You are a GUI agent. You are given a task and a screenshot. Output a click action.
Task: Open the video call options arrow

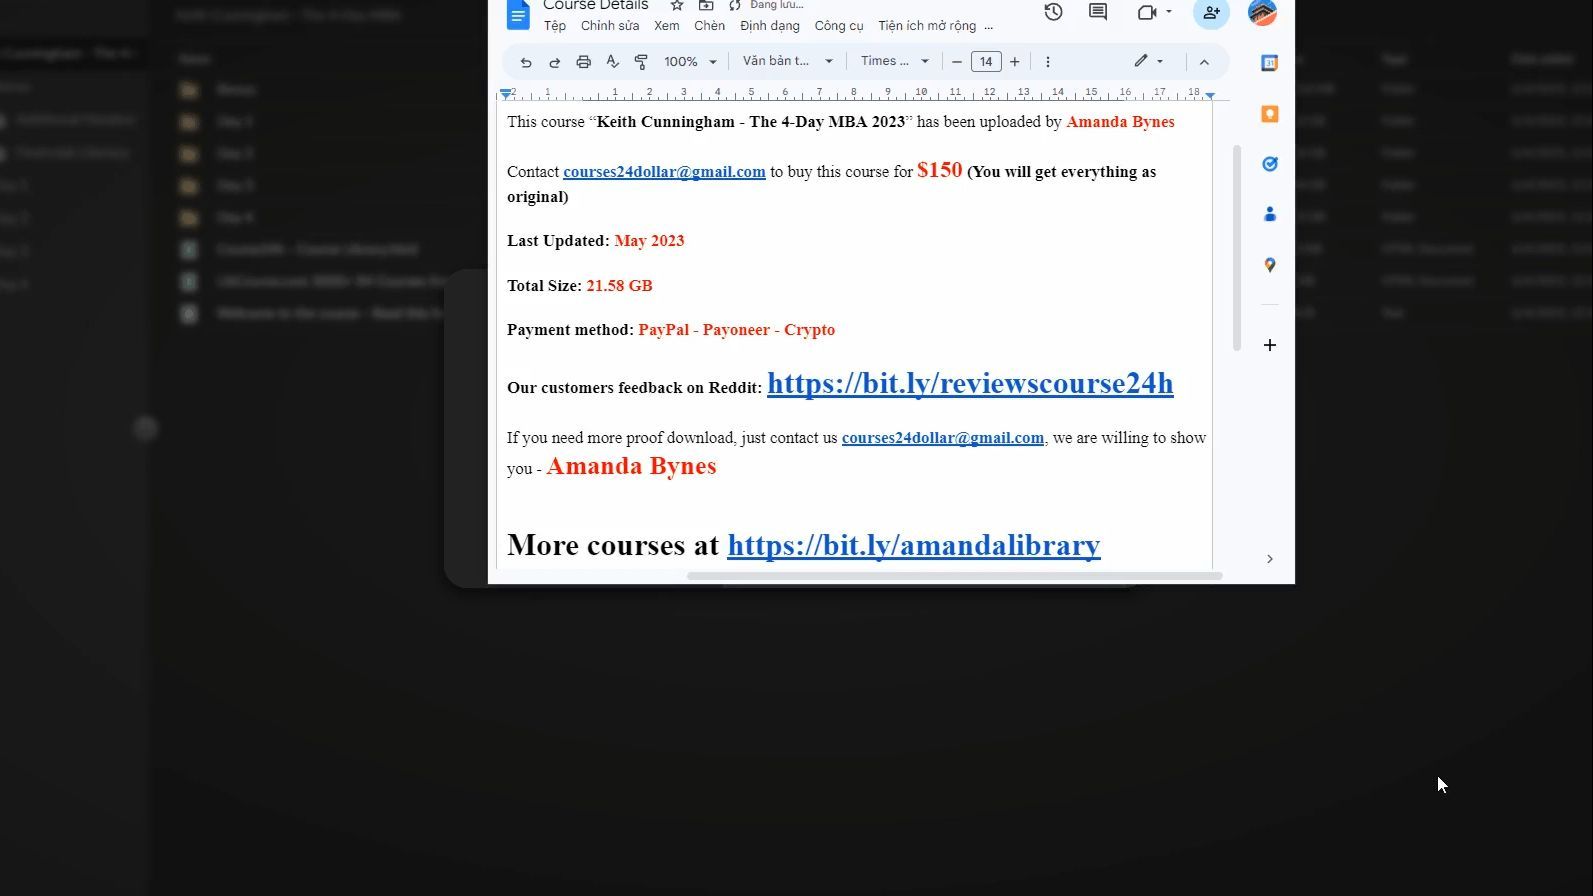[x=1169, y=12]
